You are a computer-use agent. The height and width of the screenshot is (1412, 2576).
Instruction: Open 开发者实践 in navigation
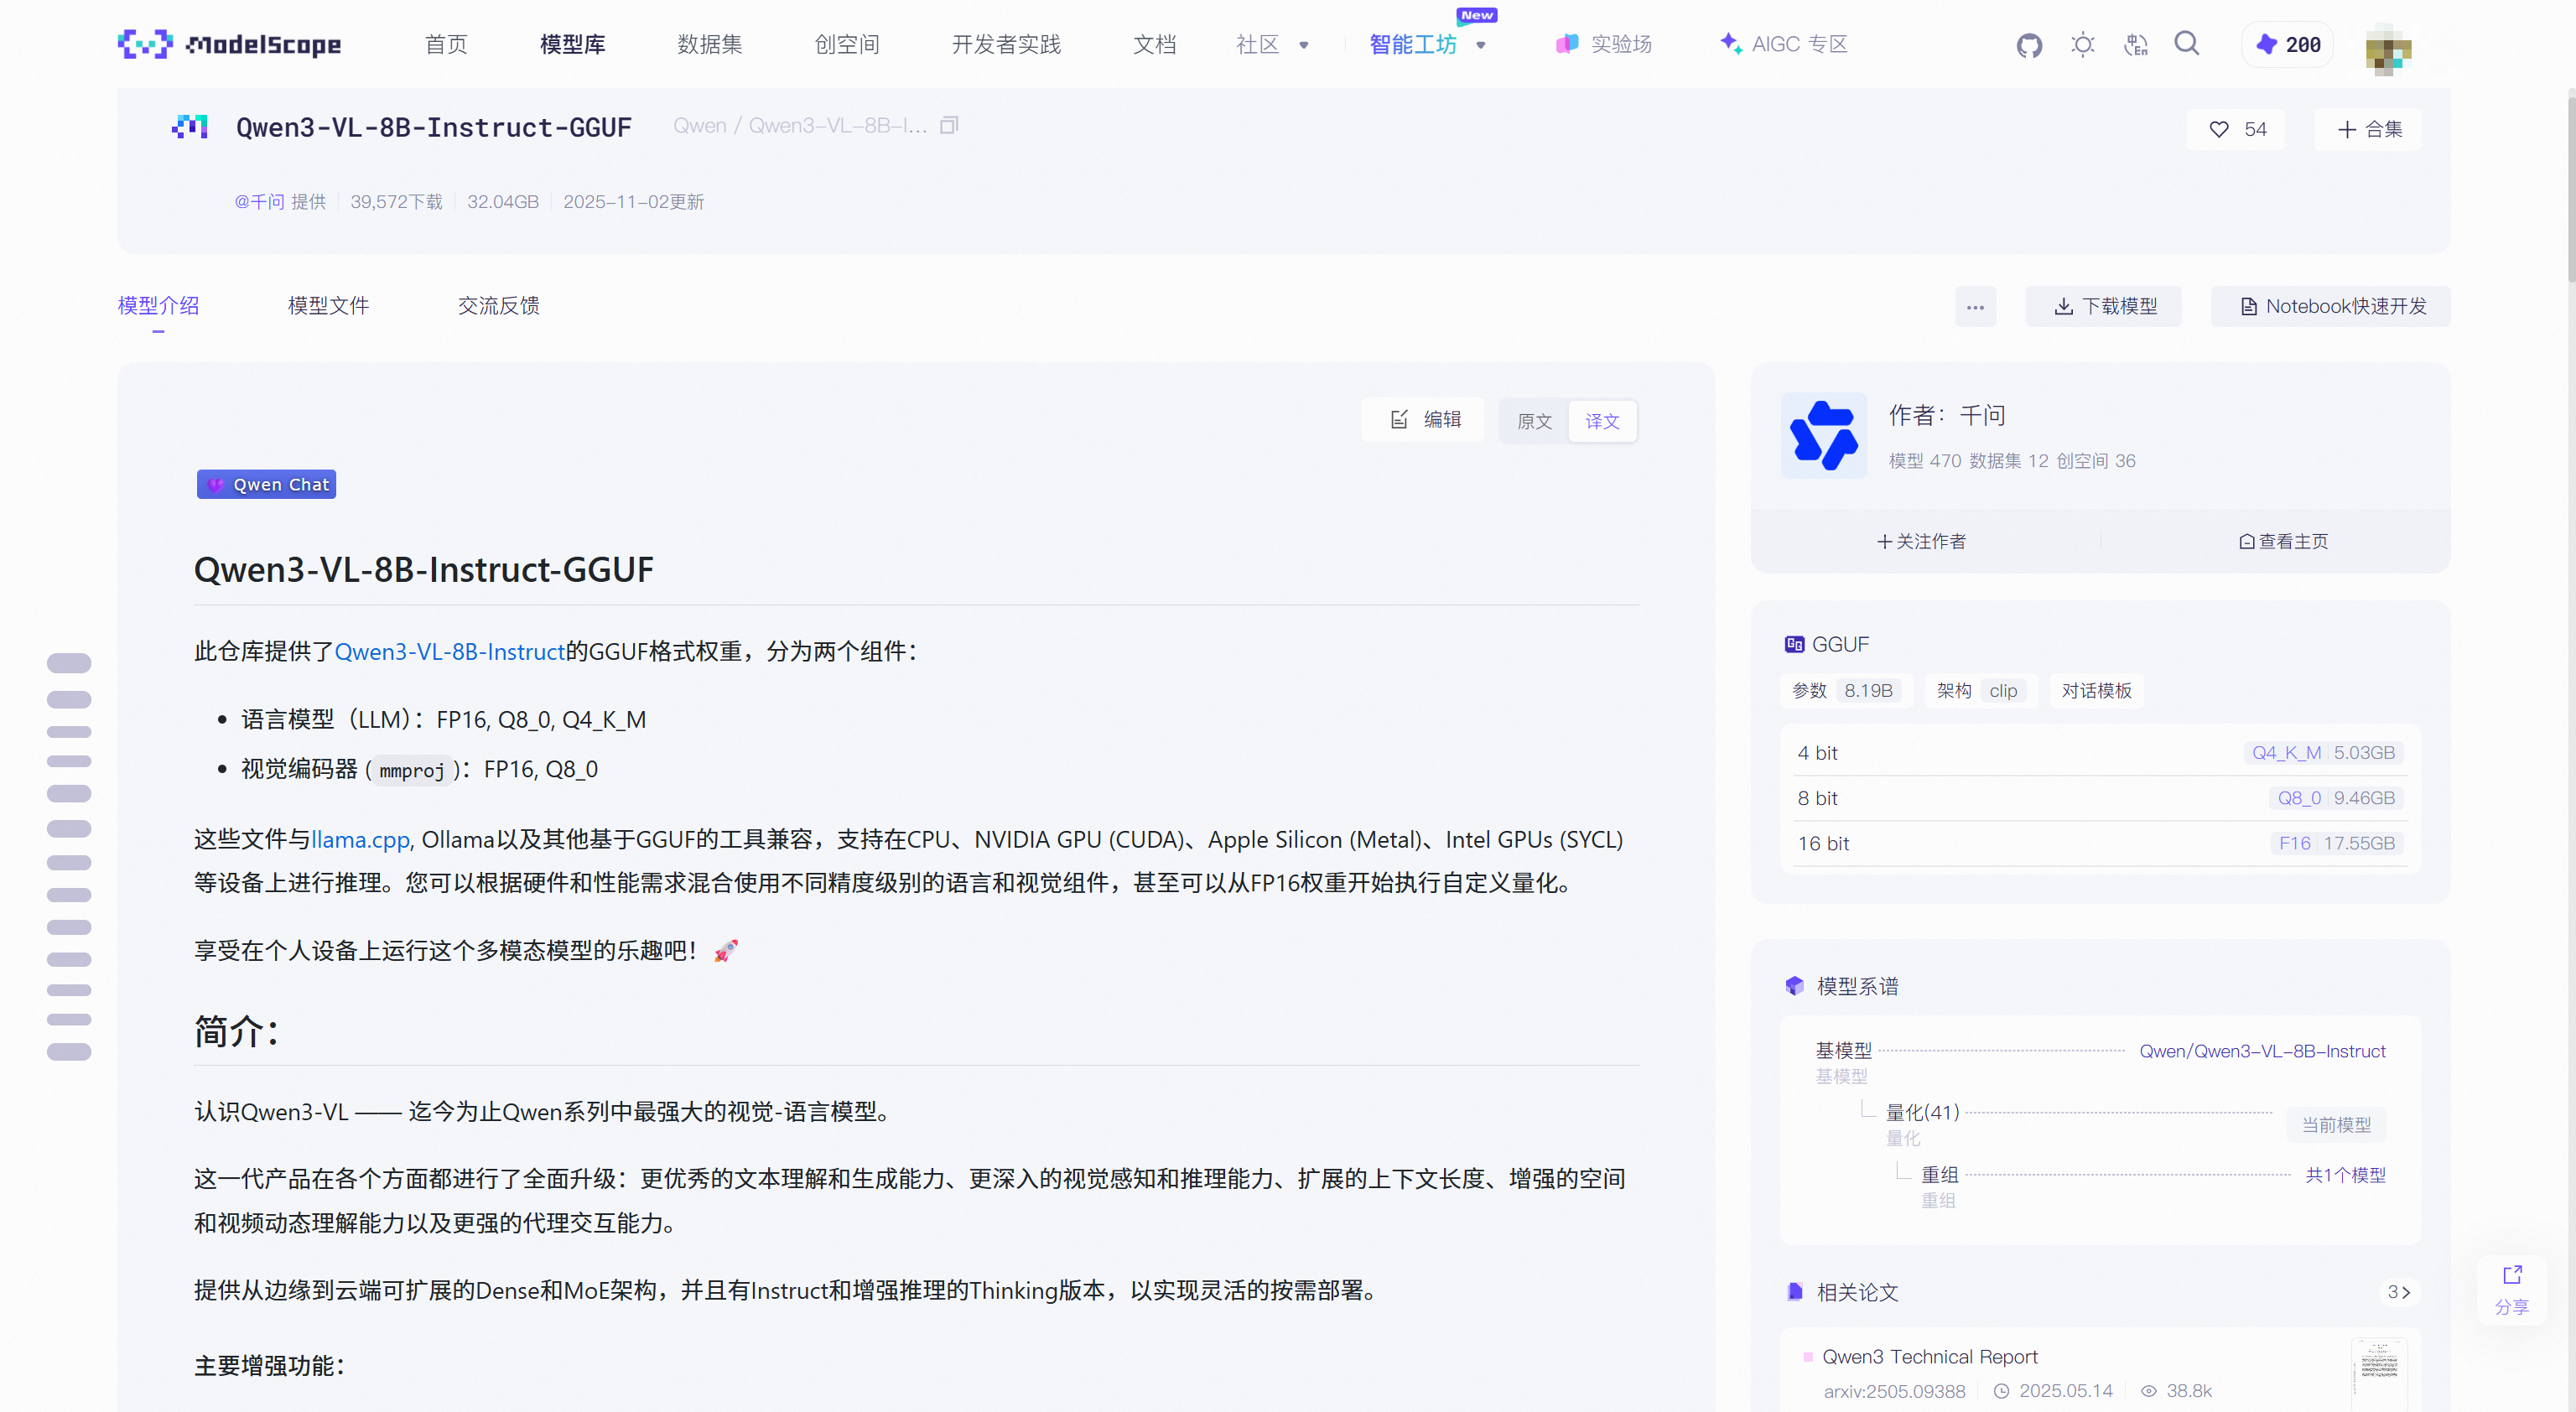point(1006,44)
